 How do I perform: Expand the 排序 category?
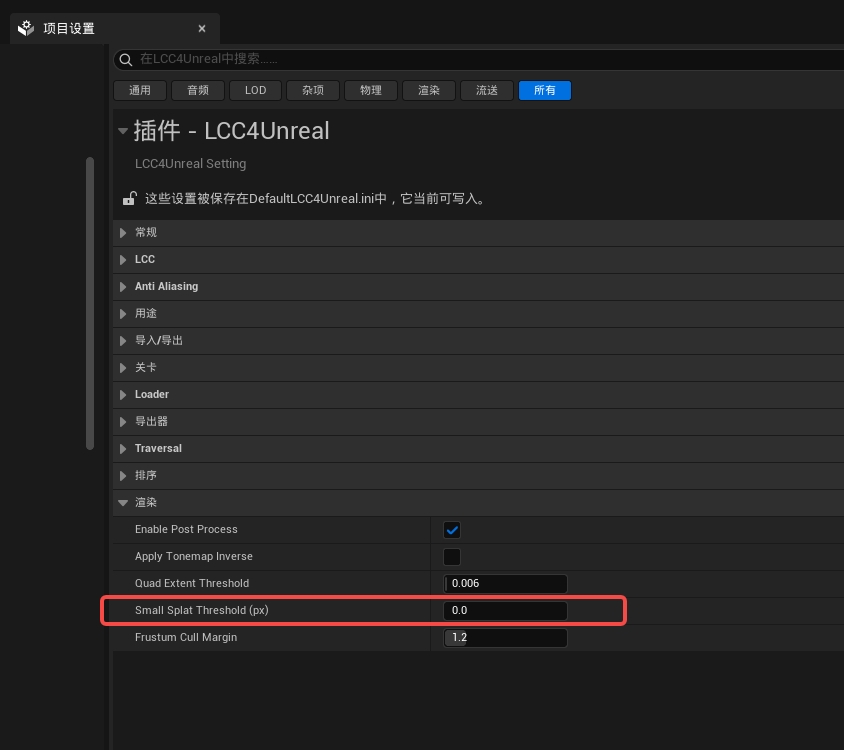[x=123, y=475]
